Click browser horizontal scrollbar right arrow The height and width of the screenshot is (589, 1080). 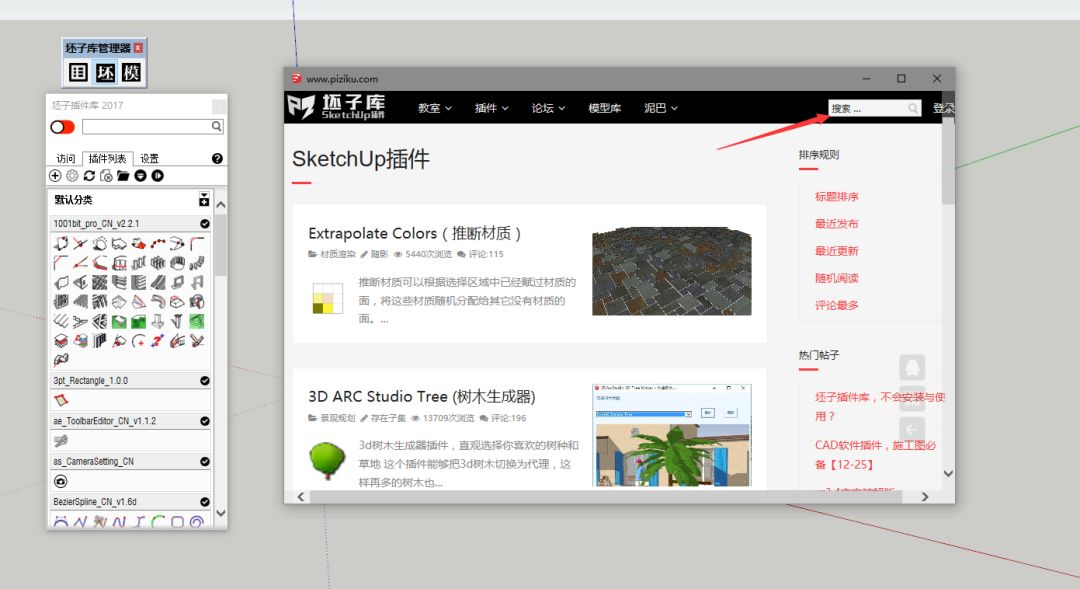pyautogui.click(x=924, y=497)
